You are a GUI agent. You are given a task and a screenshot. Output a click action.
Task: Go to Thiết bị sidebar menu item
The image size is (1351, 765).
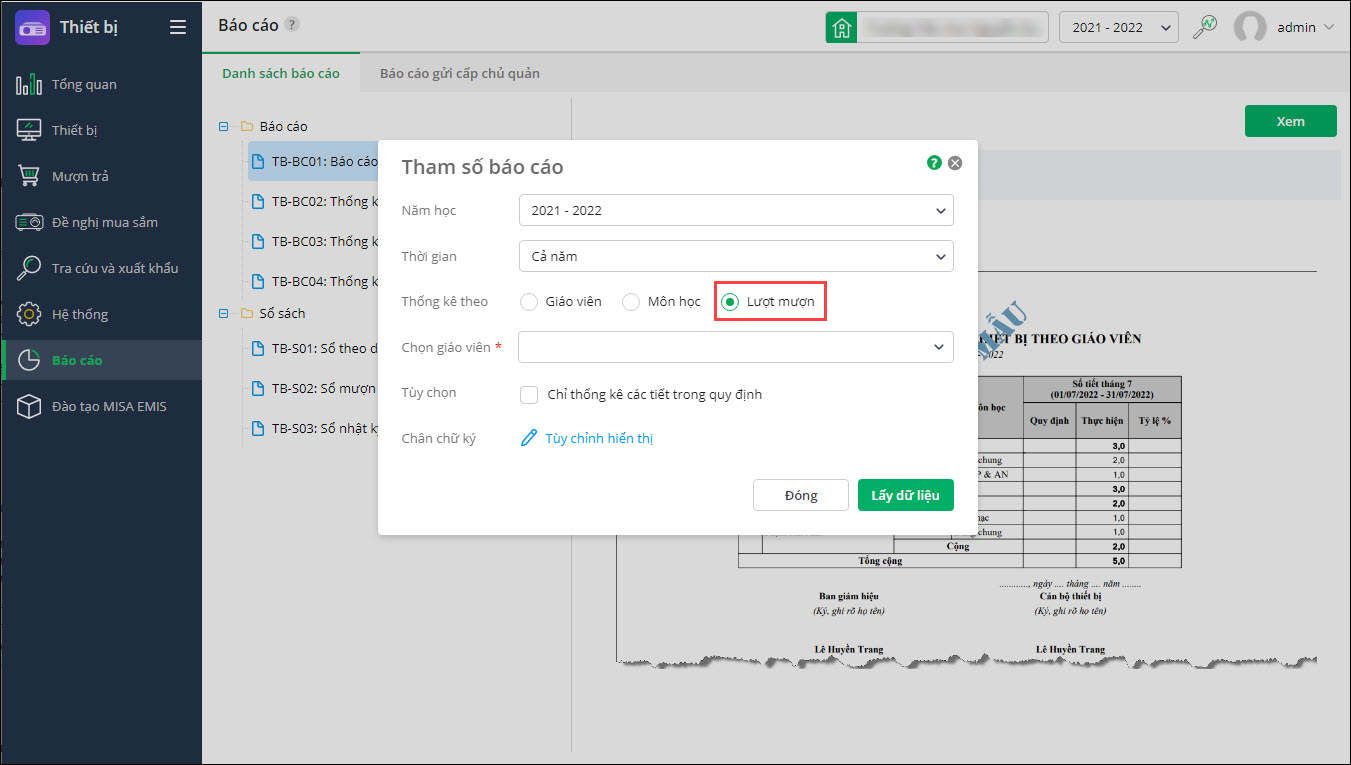click(101, 130)
